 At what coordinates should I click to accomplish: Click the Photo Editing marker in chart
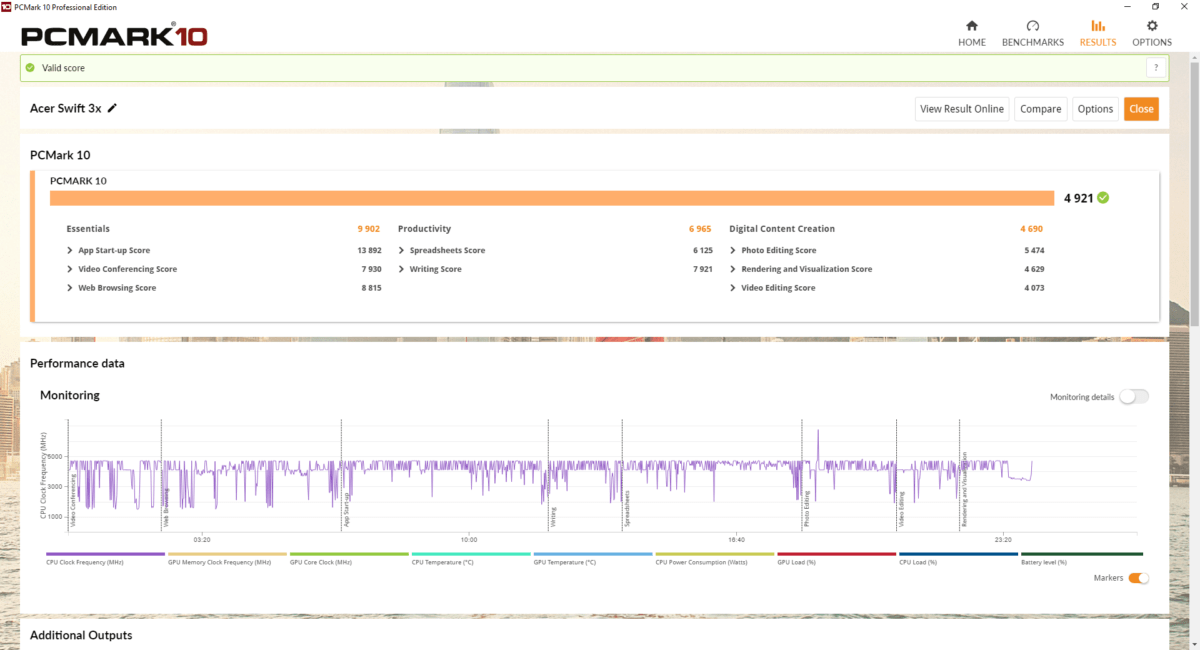coord(807,508)
